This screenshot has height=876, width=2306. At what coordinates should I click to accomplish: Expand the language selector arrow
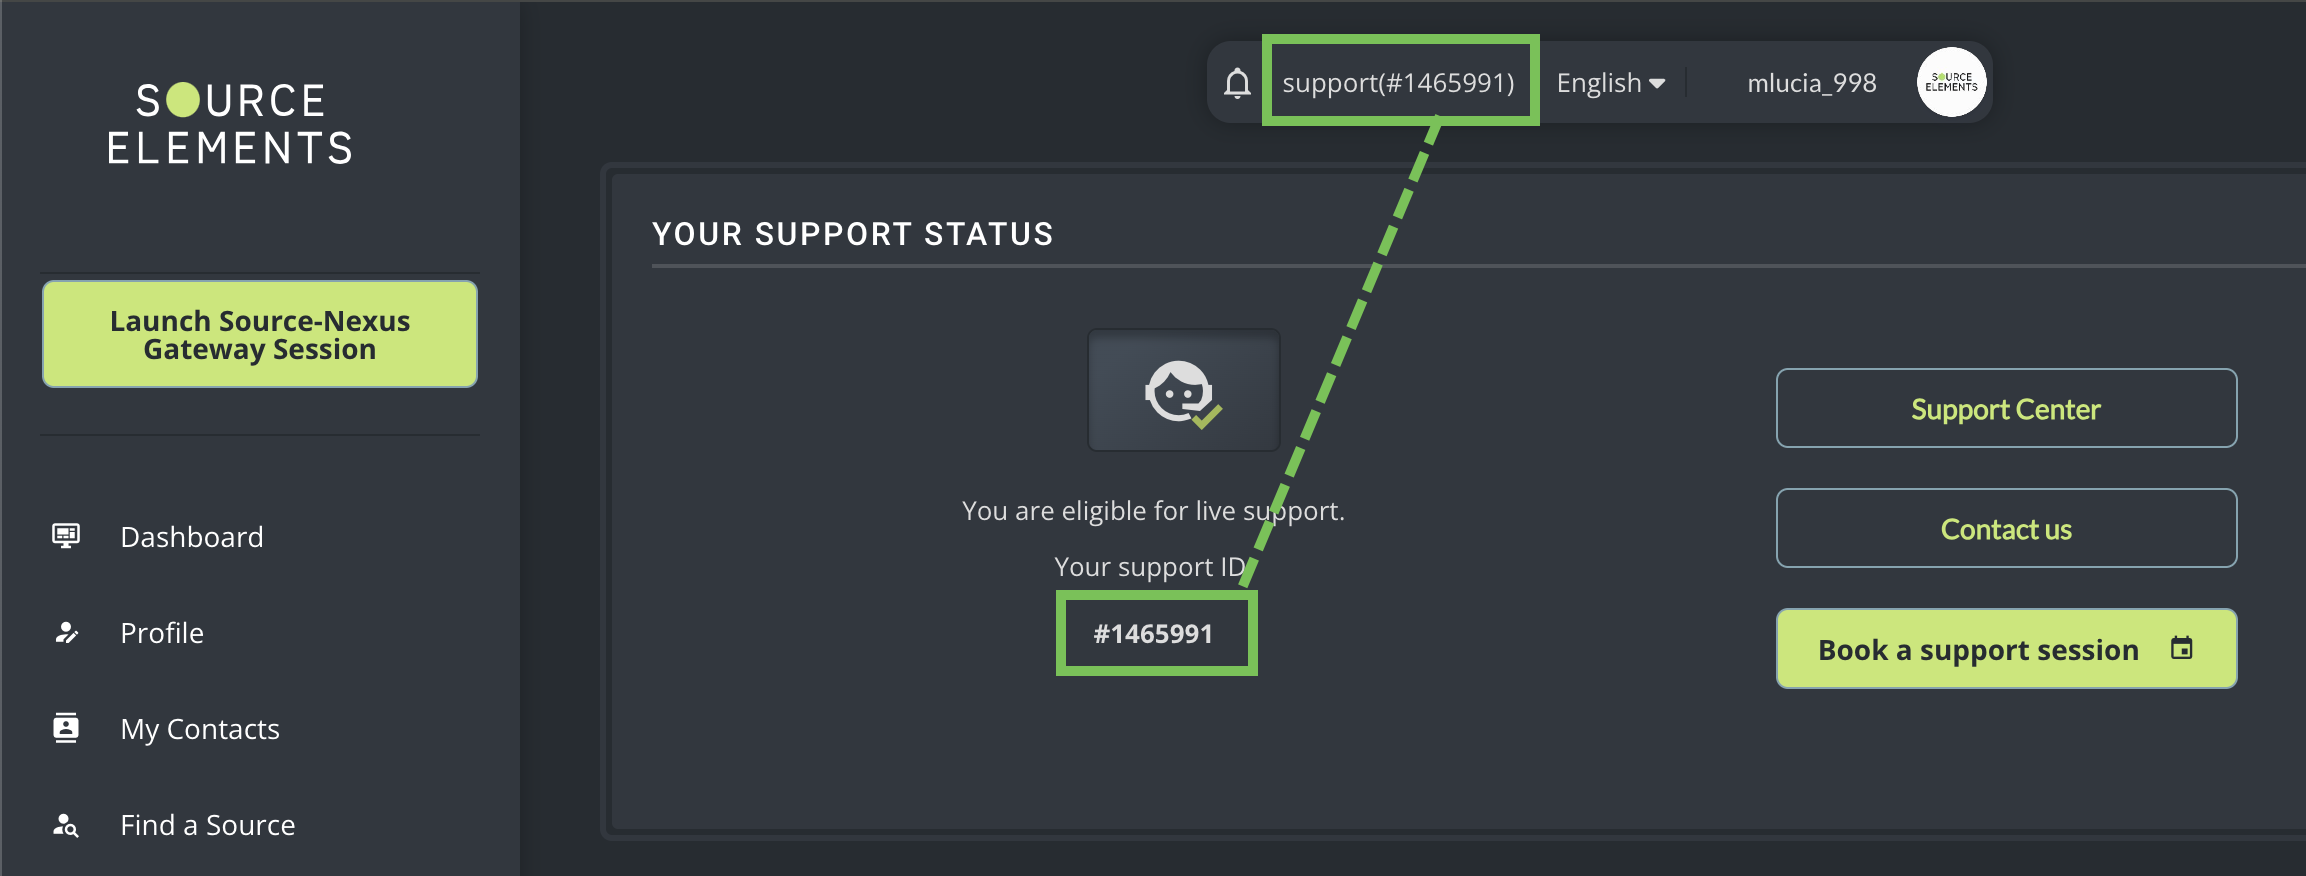1657,84
